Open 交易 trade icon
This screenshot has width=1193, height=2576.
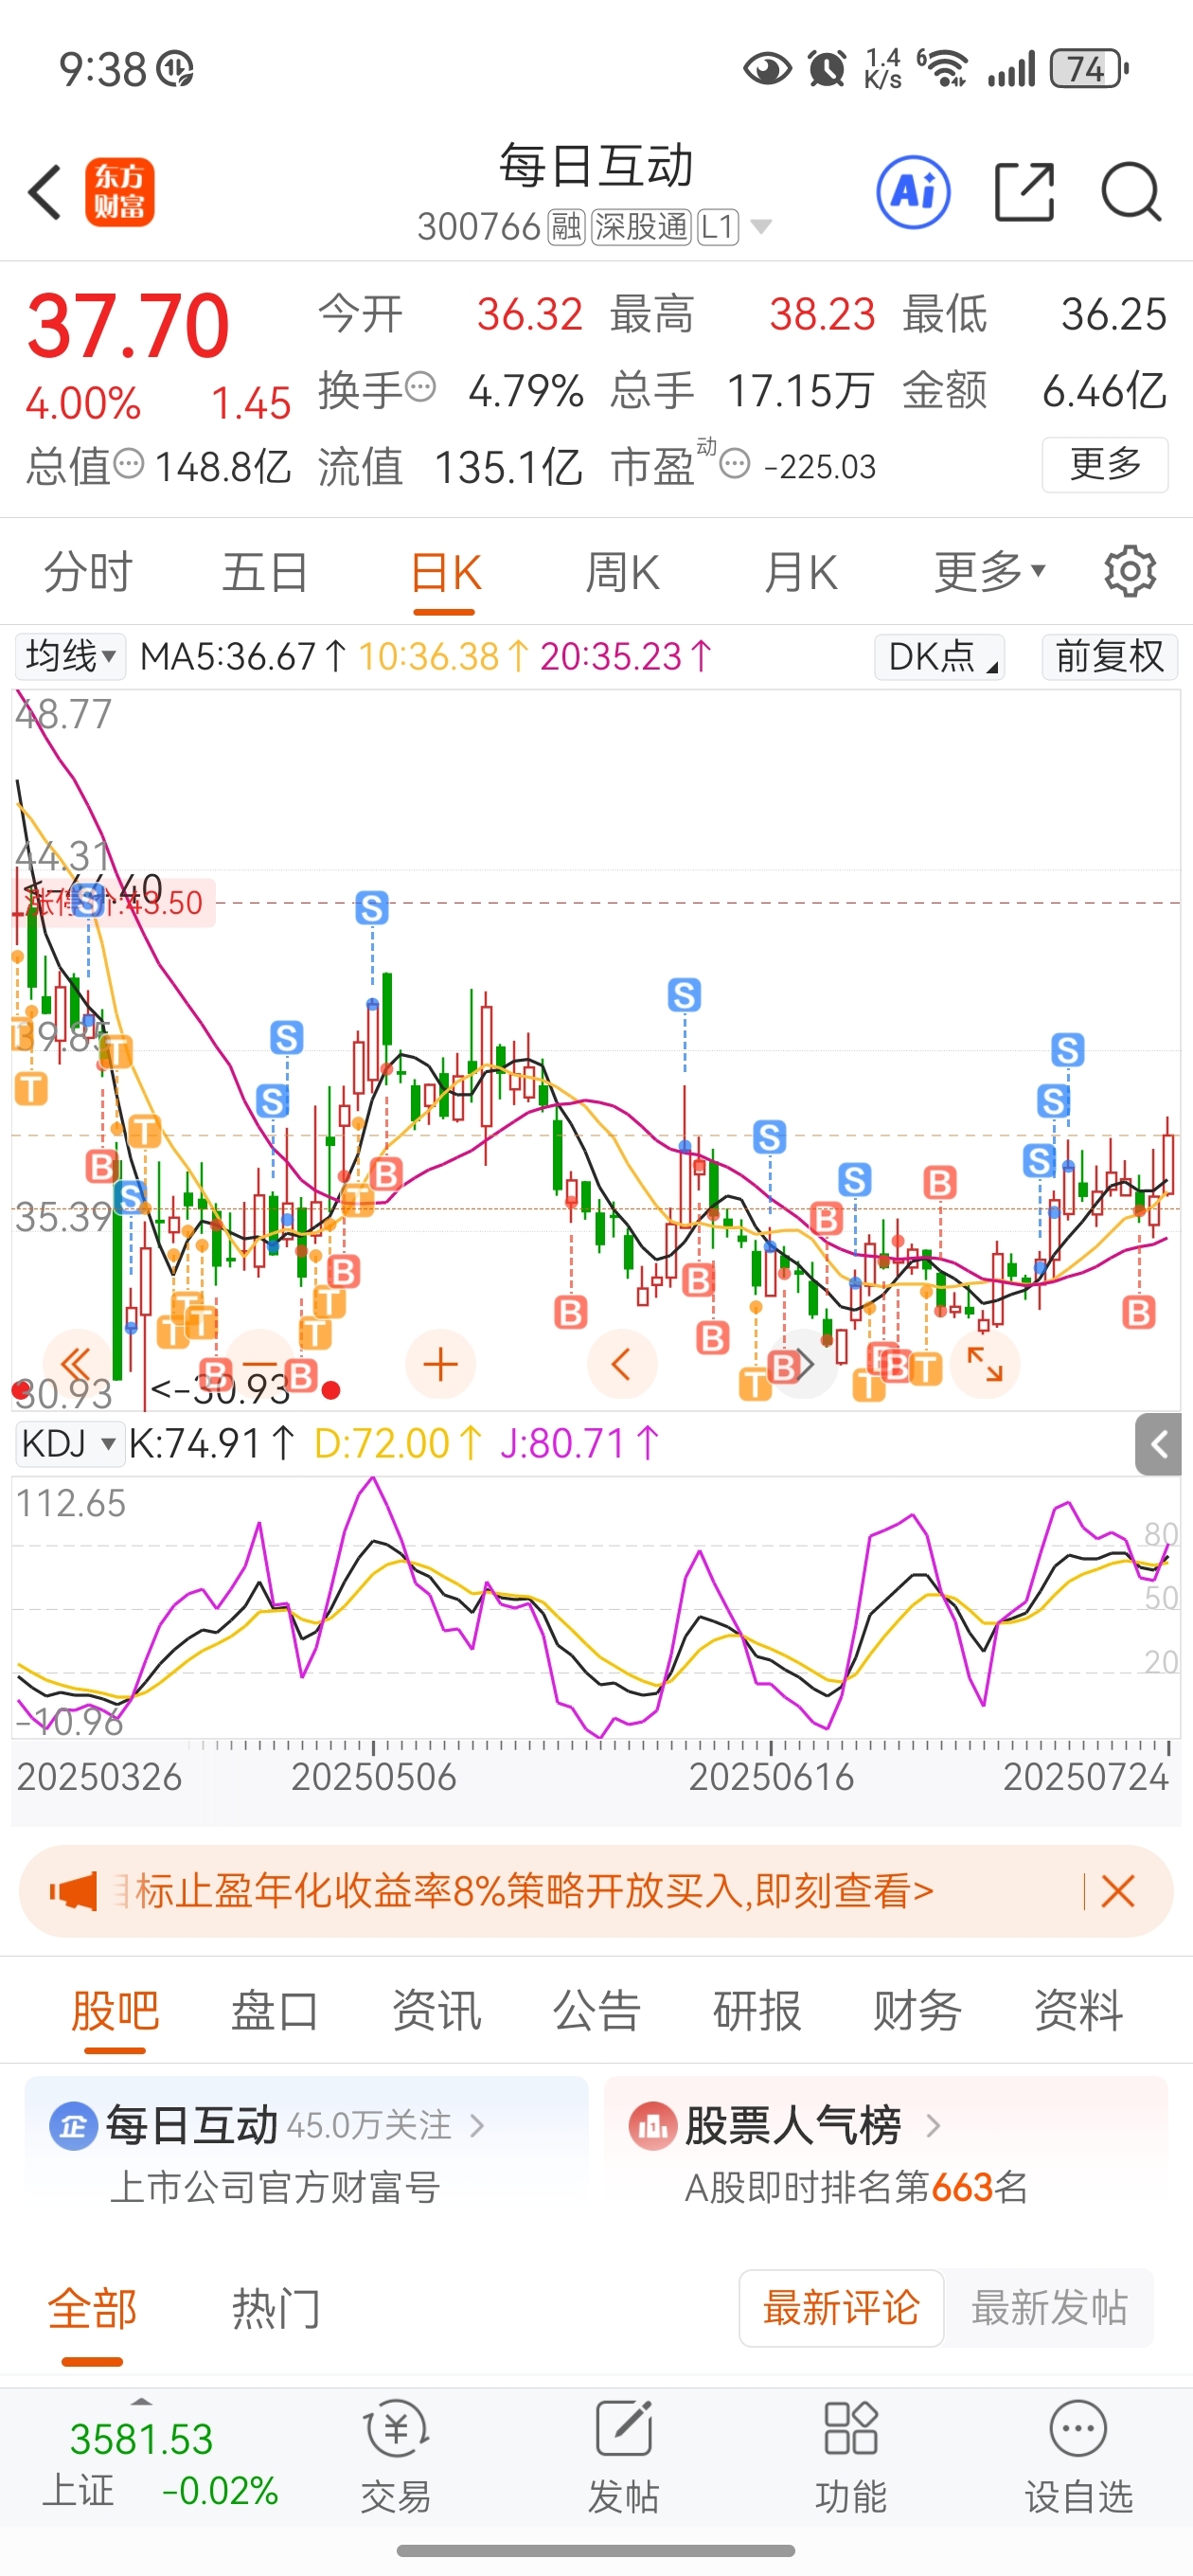tap(396, 2458)
